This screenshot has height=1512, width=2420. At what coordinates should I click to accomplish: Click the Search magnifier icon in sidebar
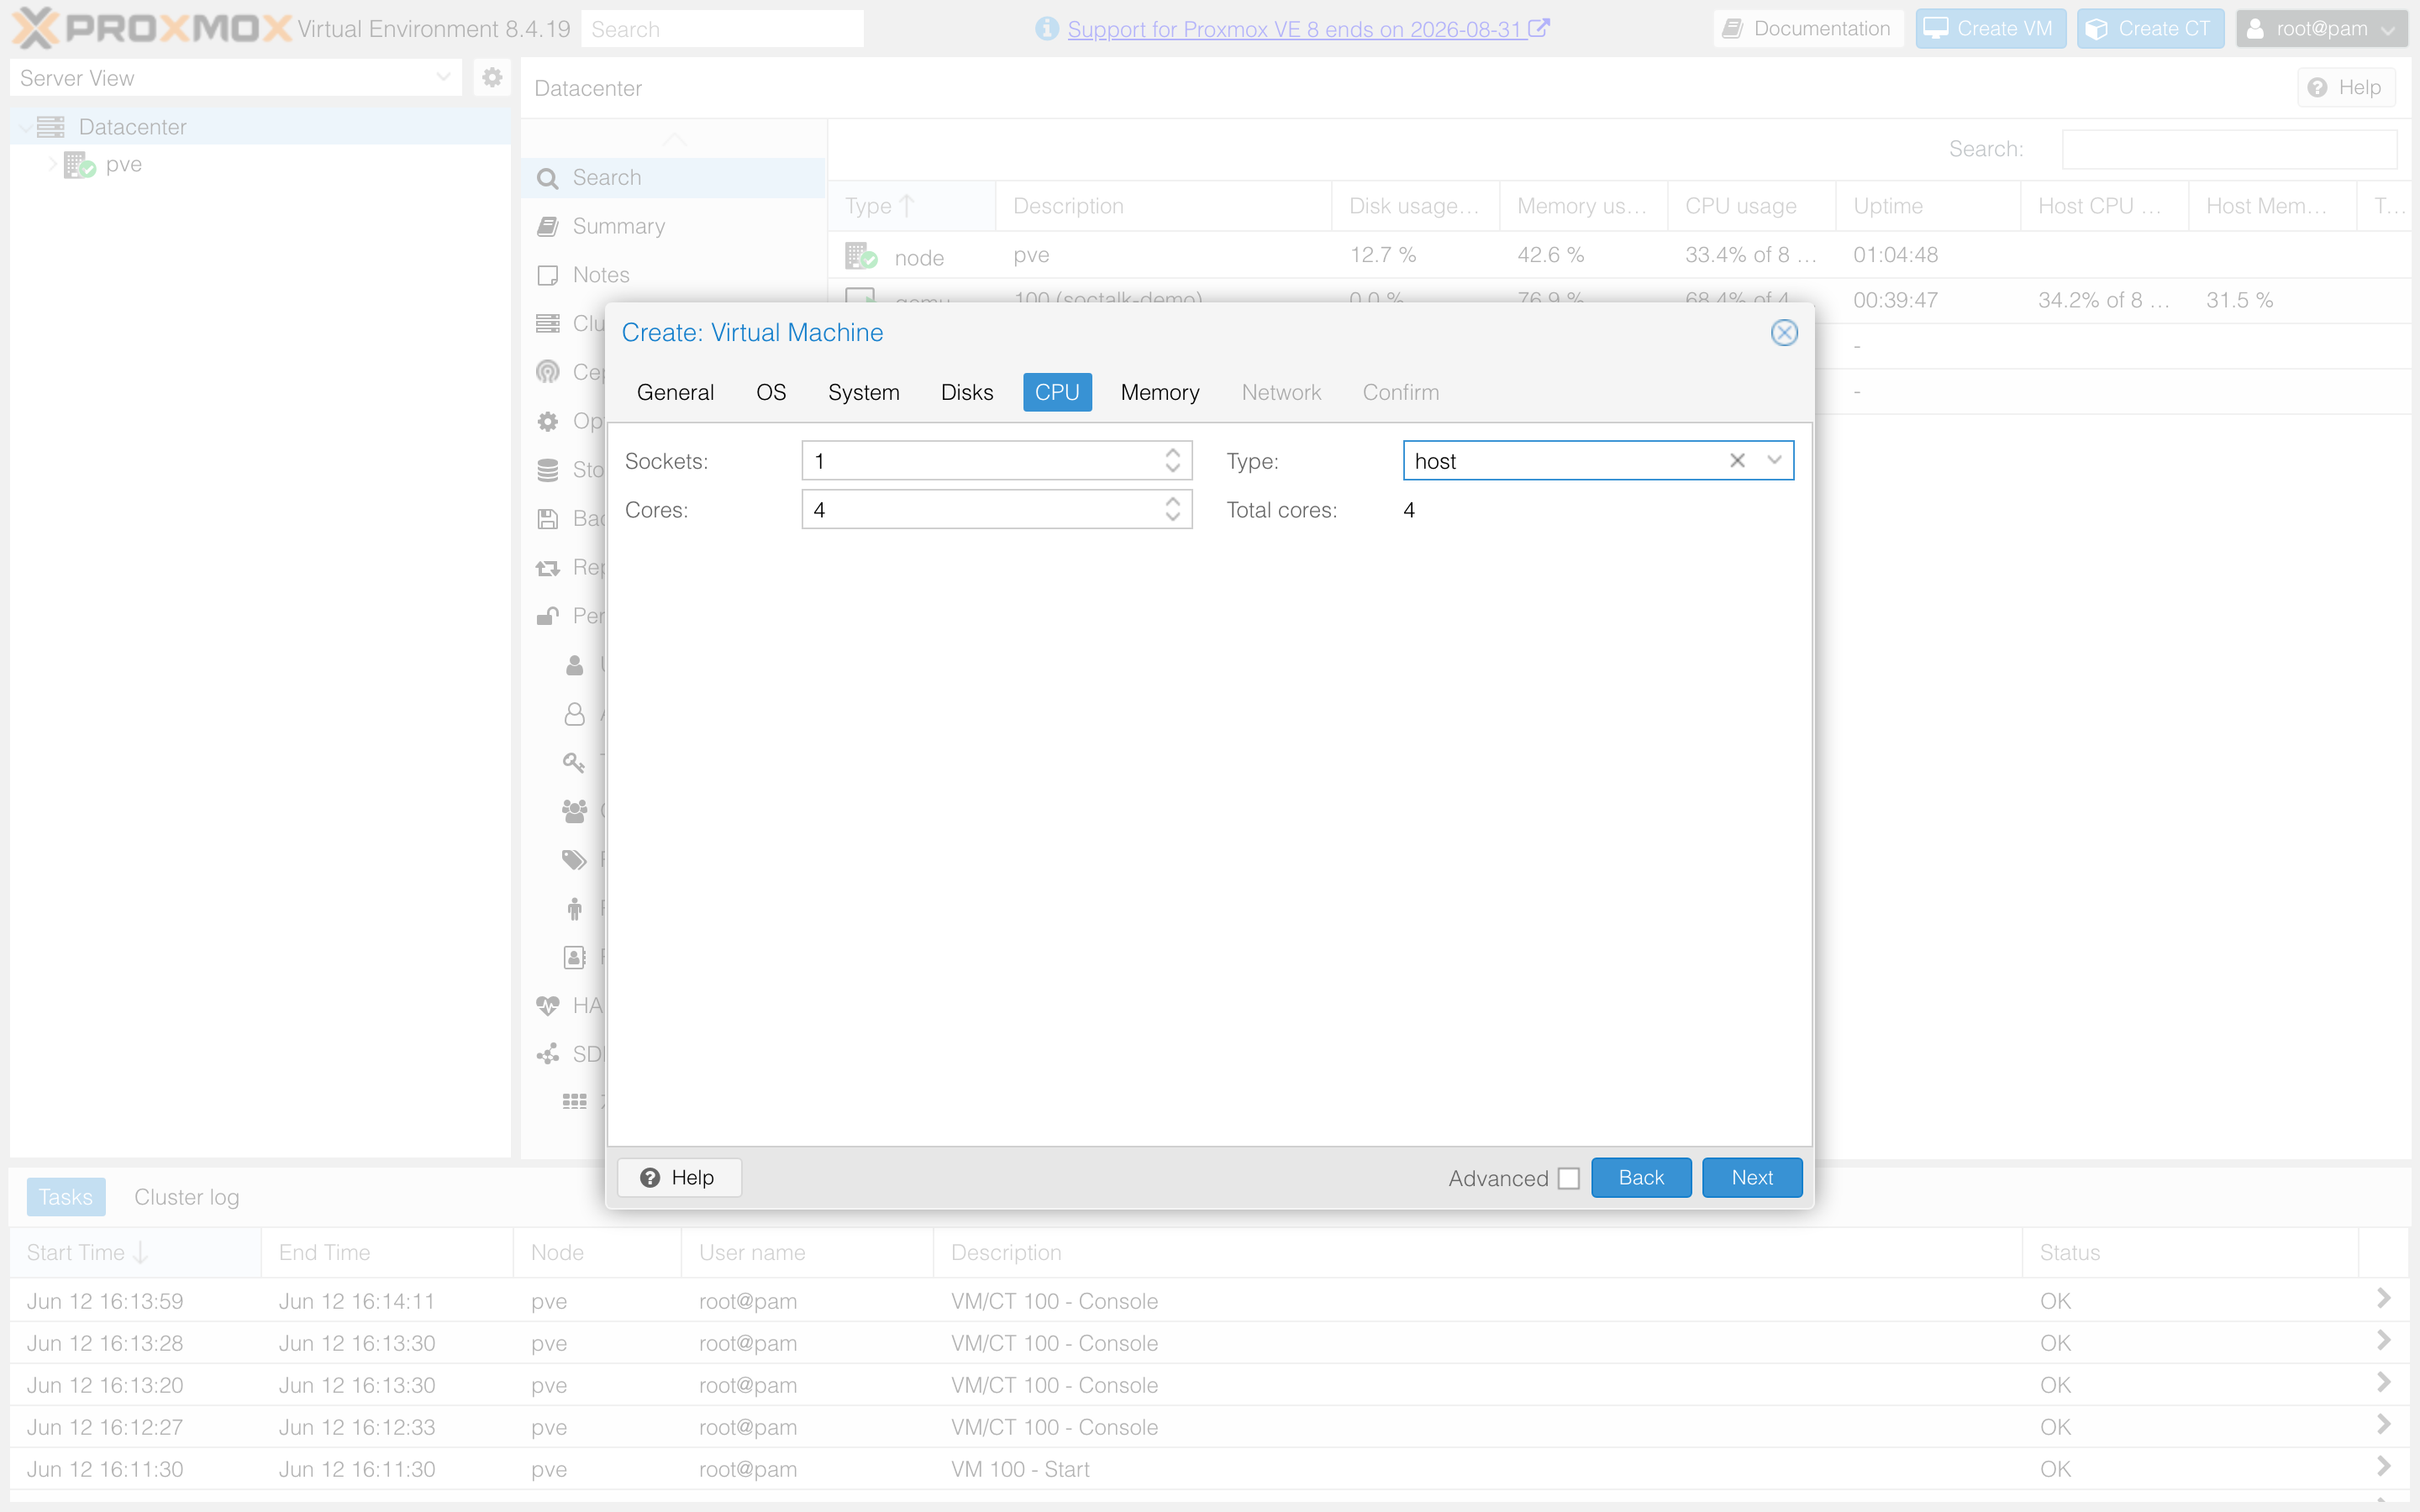click(547, 178)
